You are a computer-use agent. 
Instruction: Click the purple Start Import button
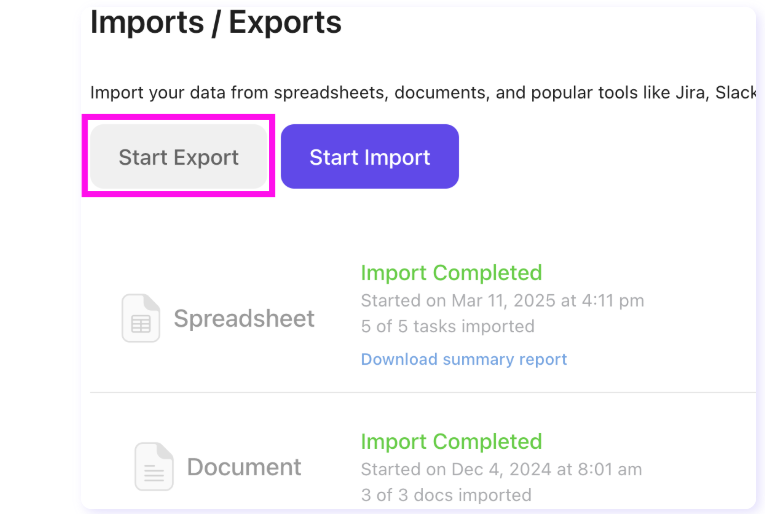coord(370,157)
